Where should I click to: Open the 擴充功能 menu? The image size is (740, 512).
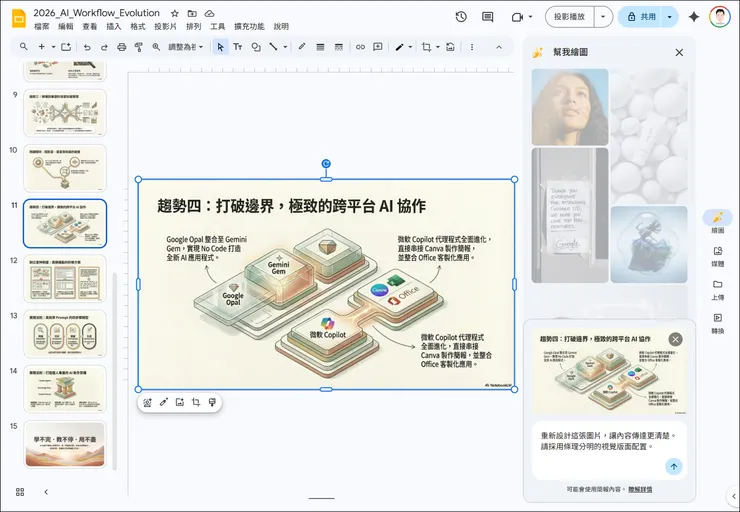[x=249, y=26]
